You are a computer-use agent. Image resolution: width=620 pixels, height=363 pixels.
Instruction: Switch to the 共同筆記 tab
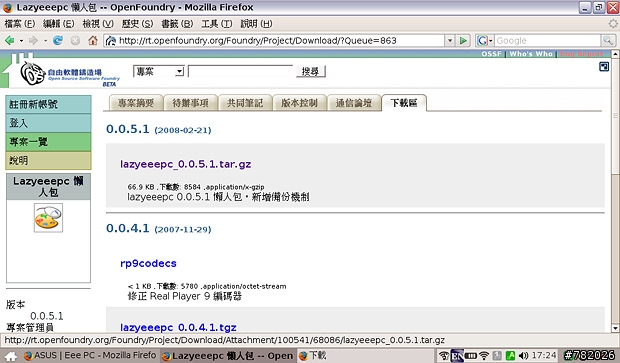pyautogui.click(x=245, y=103)
